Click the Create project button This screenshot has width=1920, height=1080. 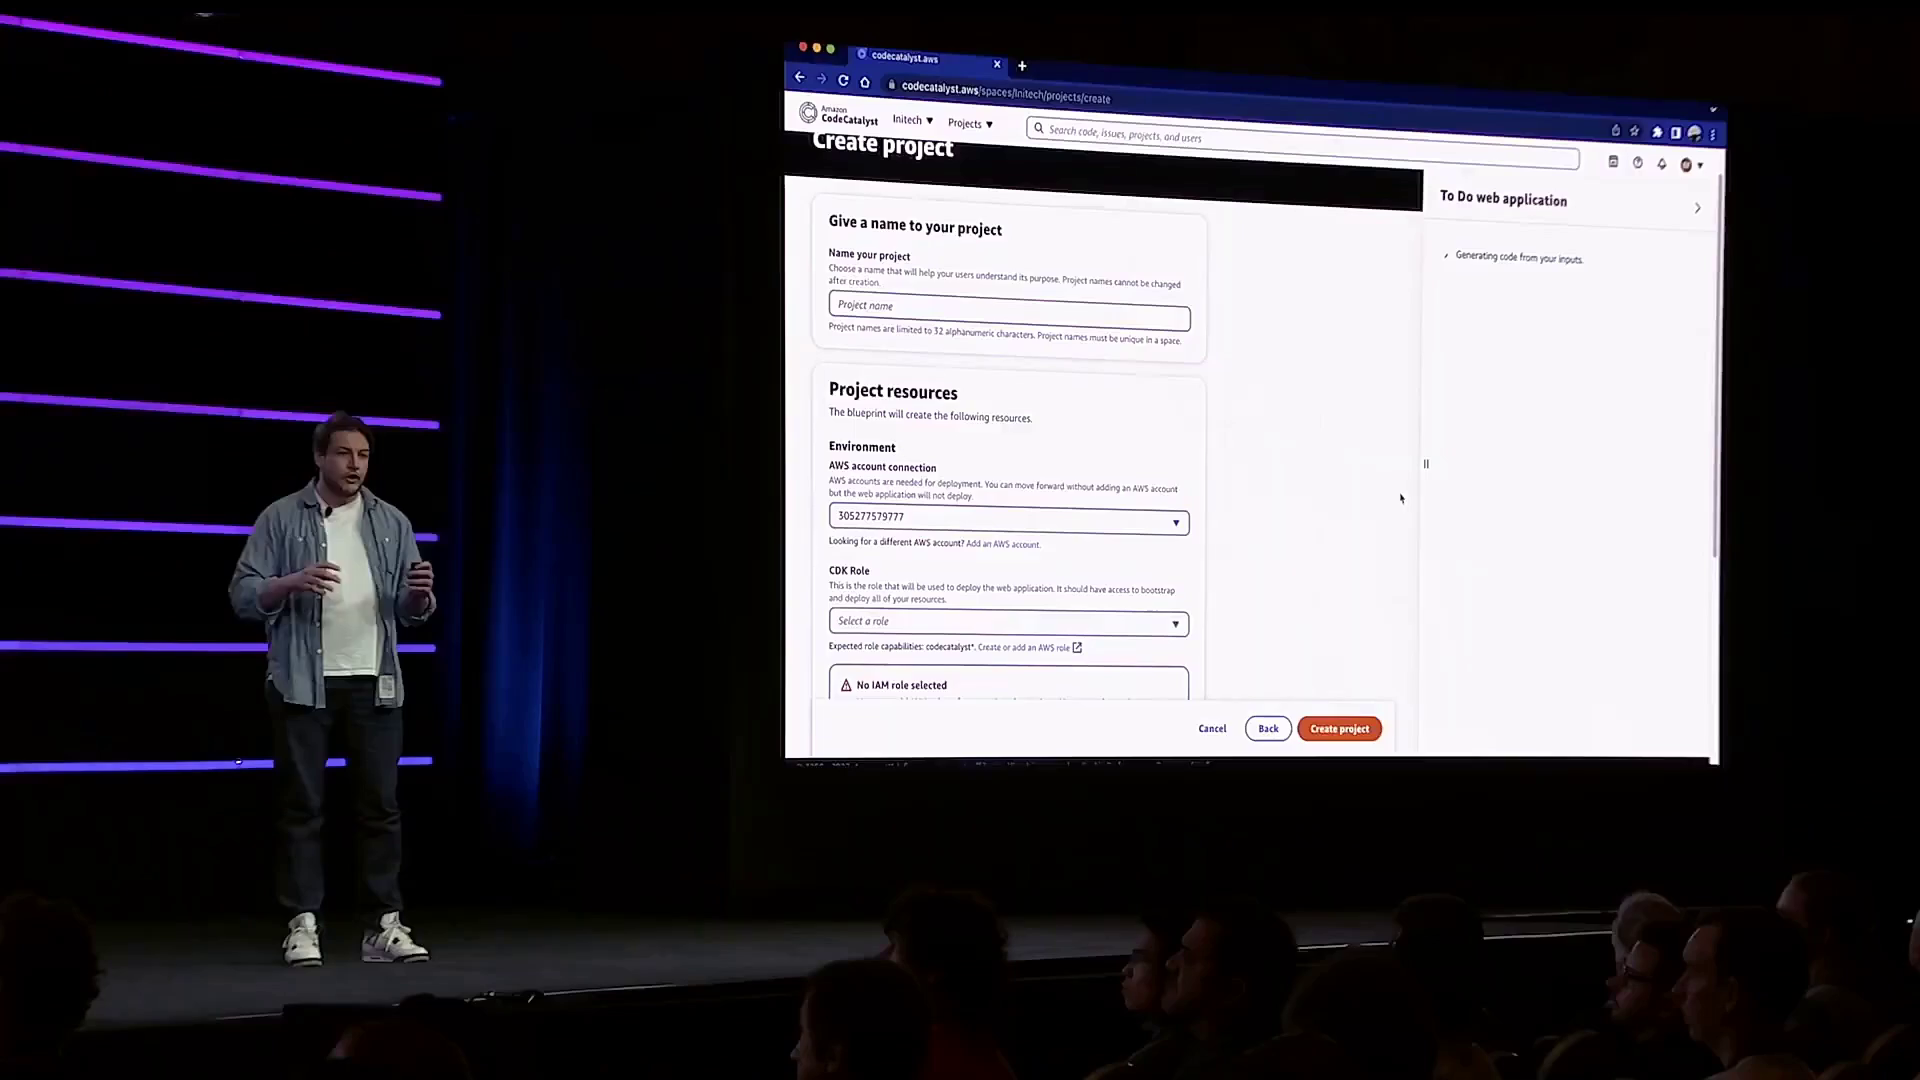coord(1339,729)
